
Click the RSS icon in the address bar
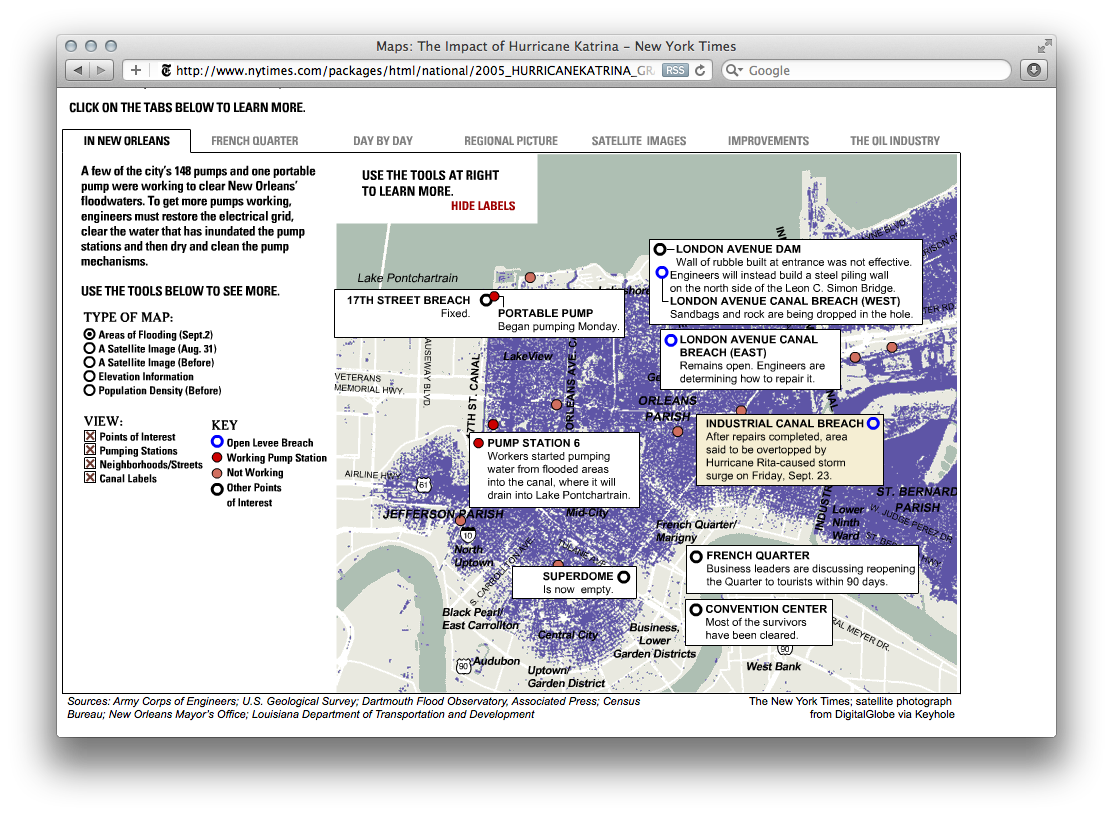(676, 70)
